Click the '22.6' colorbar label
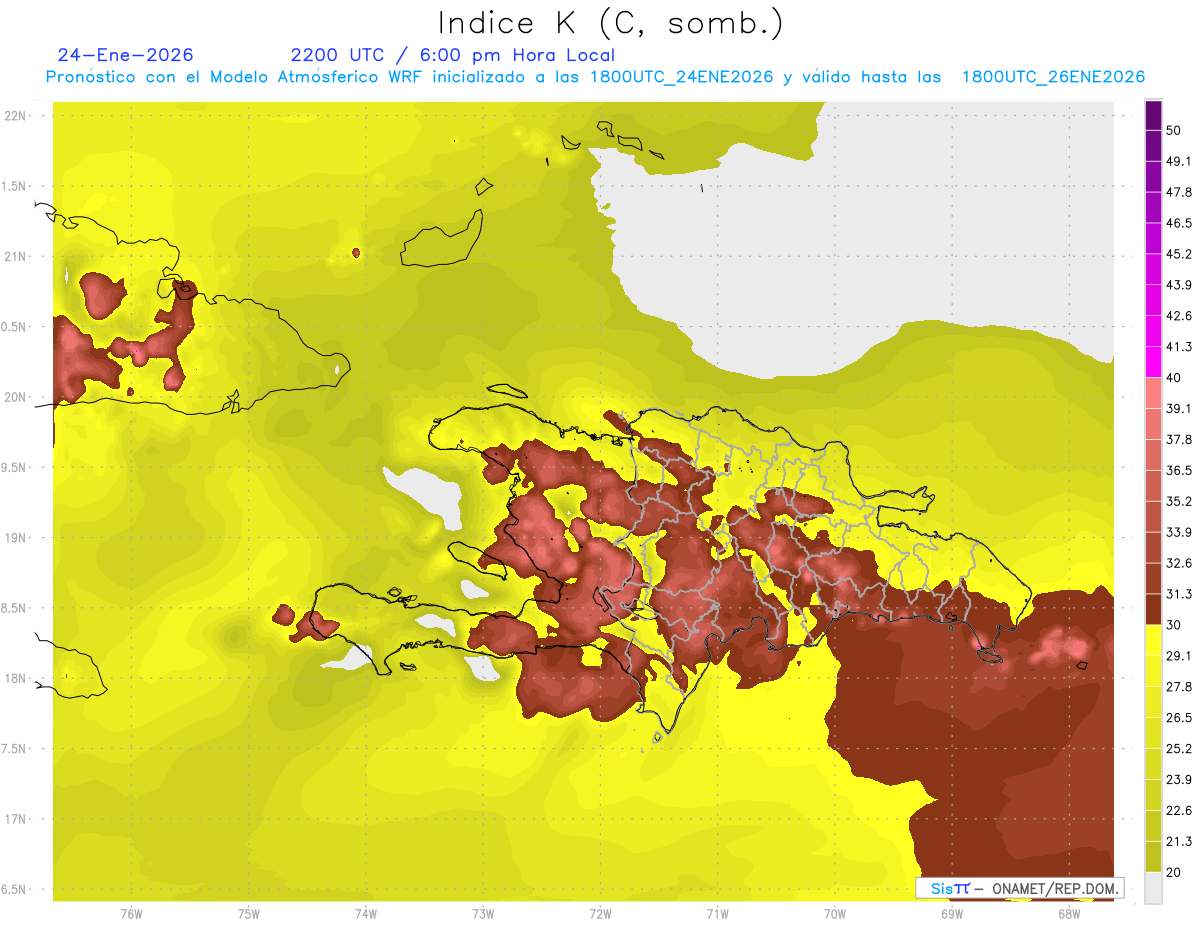The width and height of the screenshot is (1200, 927). 1179,810
